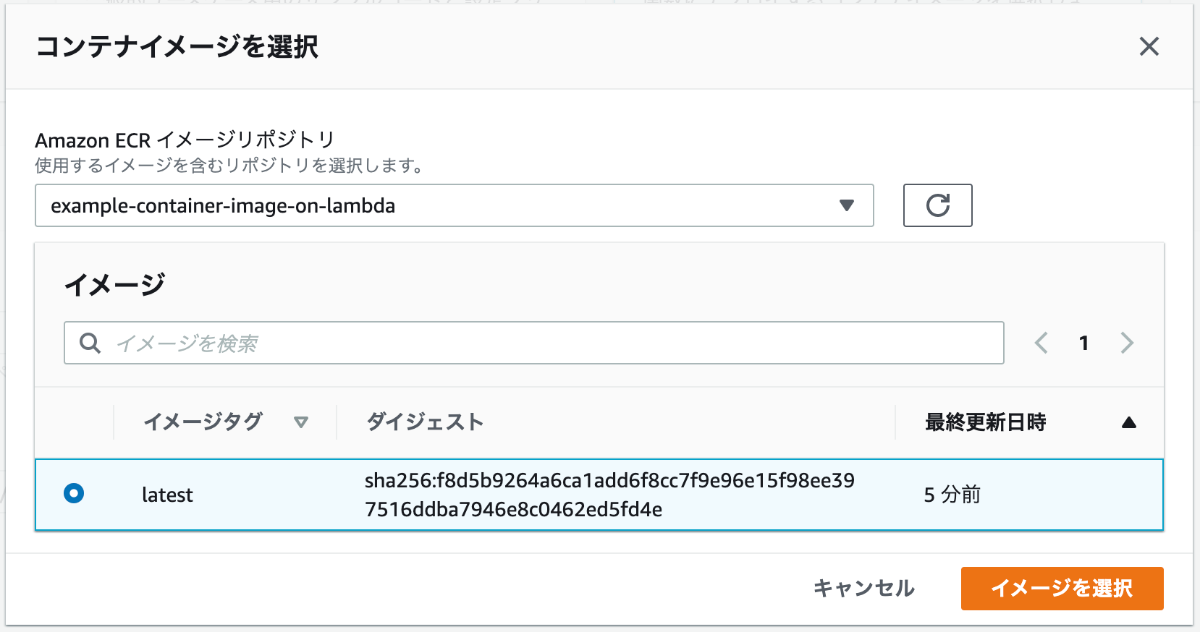Image resolution: width=1200 pixels, height=632 pixels.
Task: Select the radio button for the latest image
Action: (x=74, y=493)
